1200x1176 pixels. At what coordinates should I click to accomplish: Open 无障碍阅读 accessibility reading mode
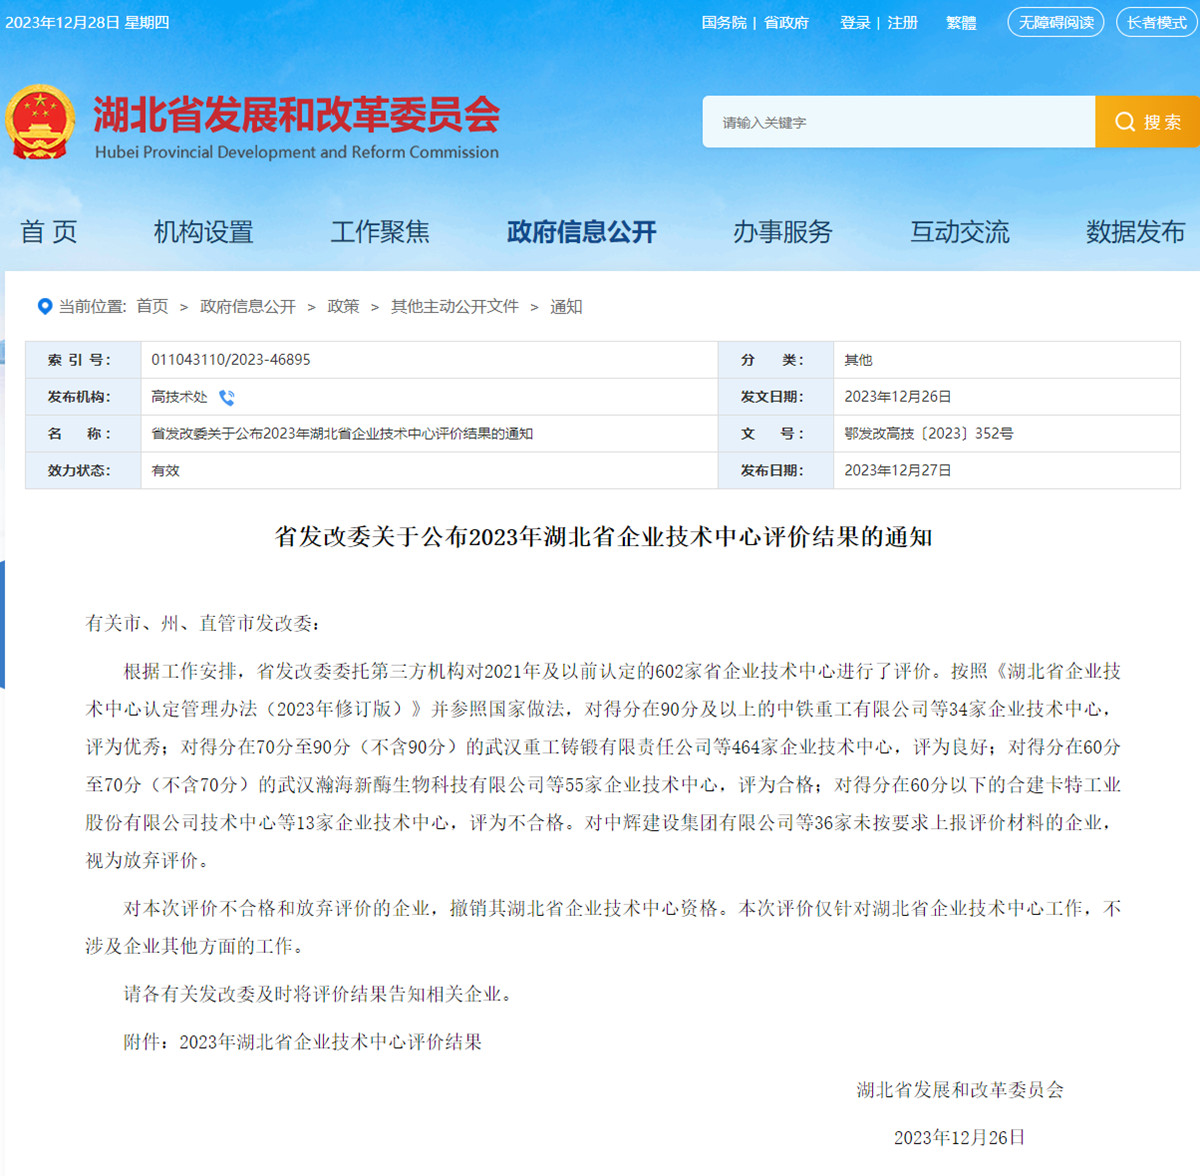1054,22
